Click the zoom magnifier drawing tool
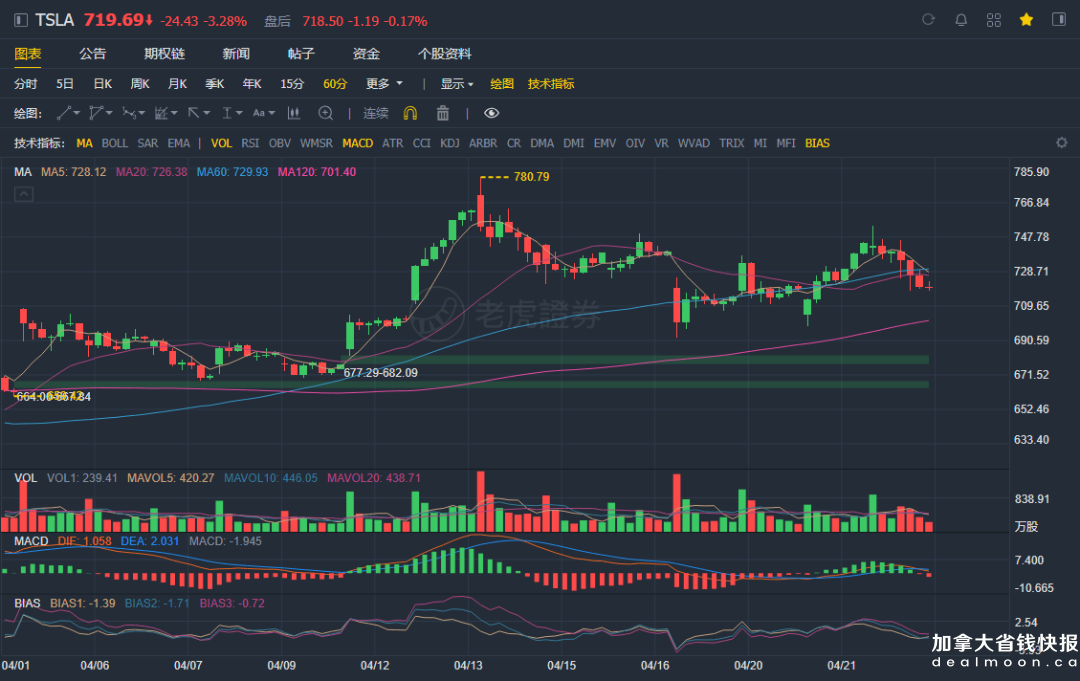Screen dimensions: 1080x681 (325, 113)
